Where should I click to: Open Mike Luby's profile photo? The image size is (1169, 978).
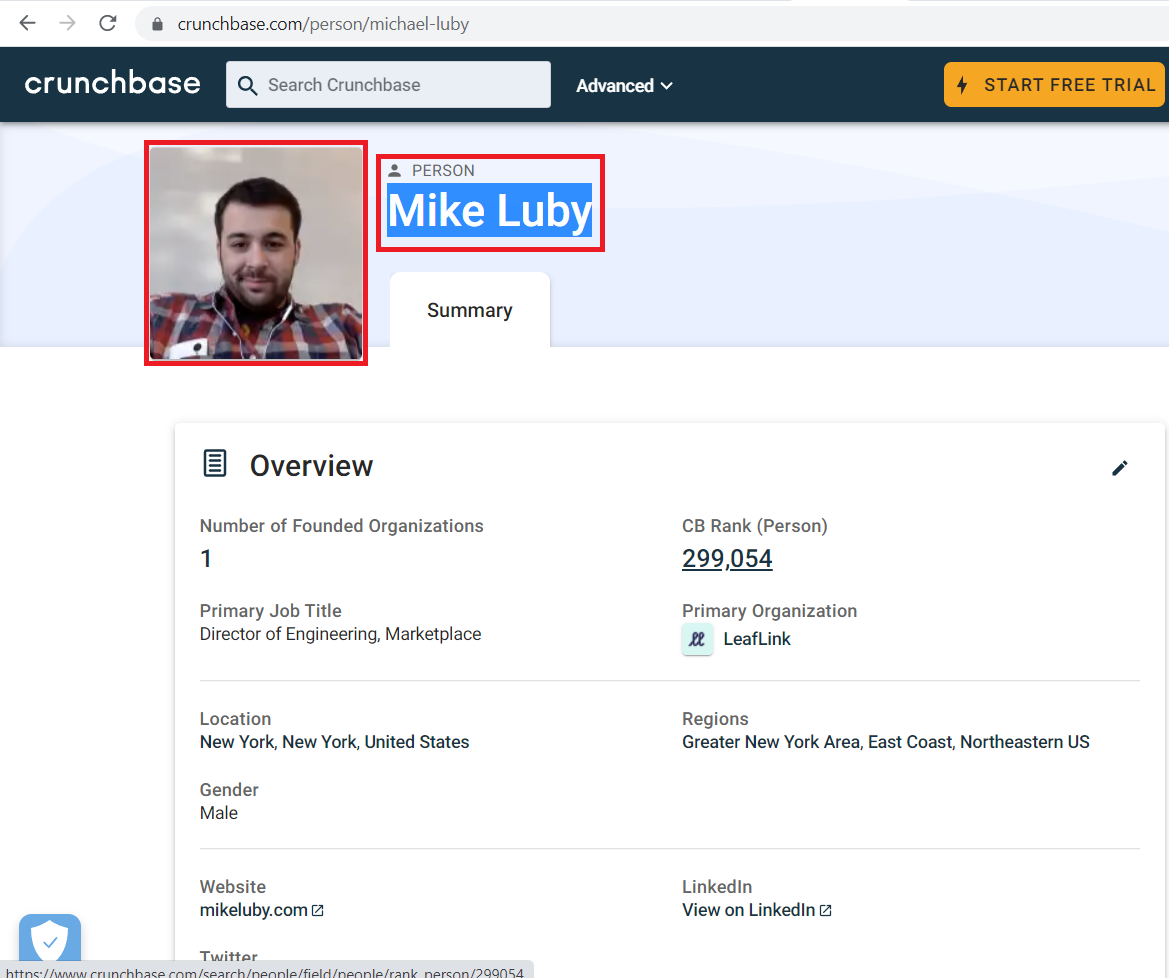256,253
